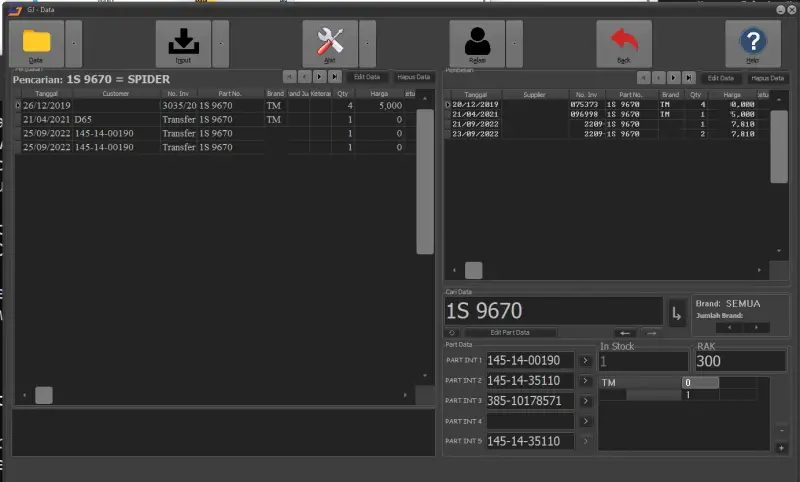
Task: Expand arrow next to PART INT 4
Action: pos(586,421)
